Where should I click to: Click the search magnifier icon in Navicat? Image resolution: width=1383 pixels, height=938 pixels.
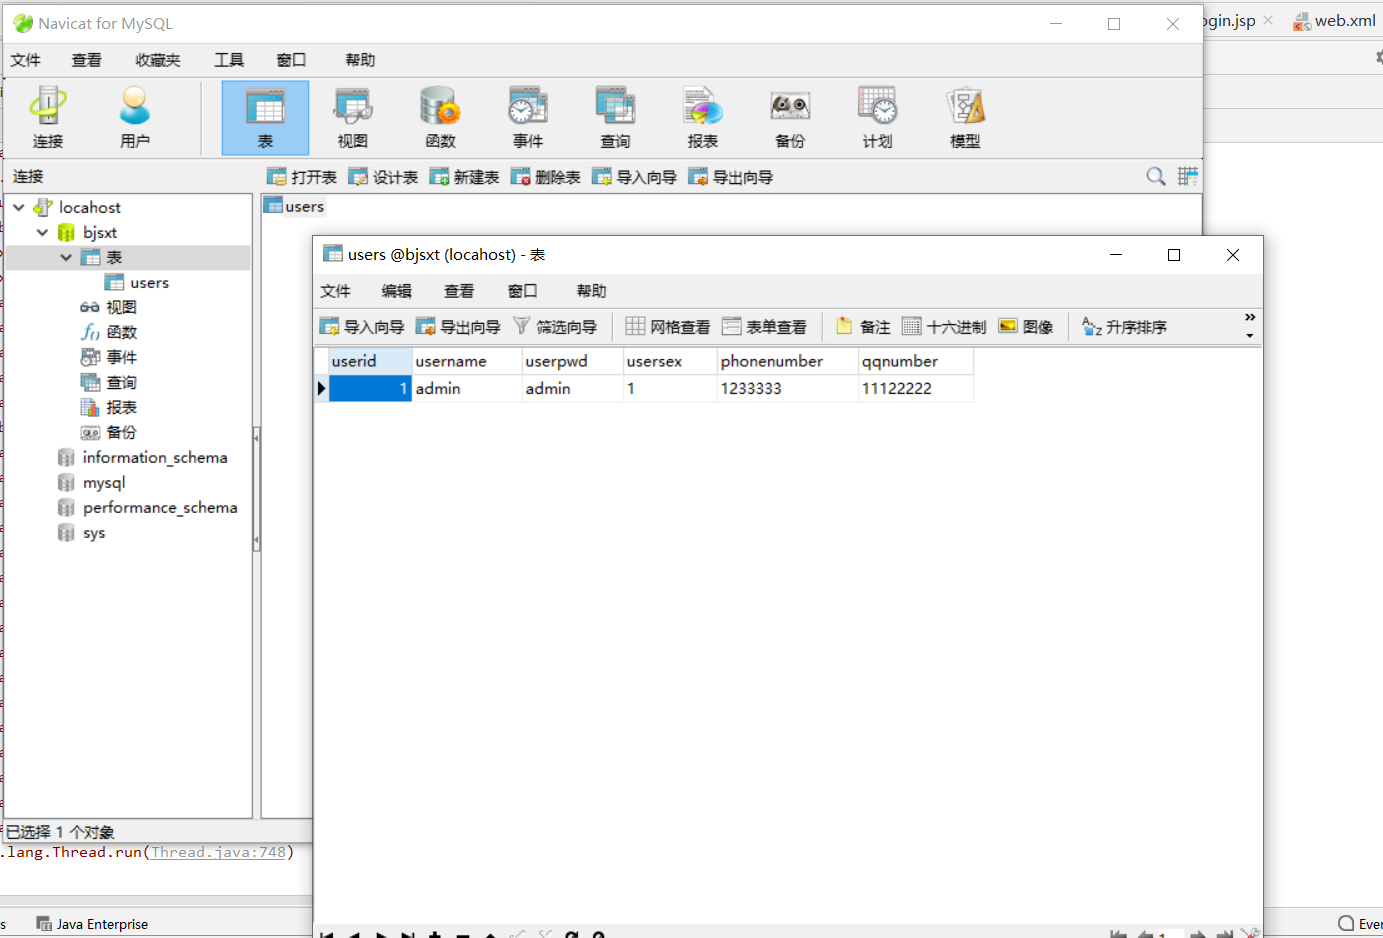pos(1156,177)
